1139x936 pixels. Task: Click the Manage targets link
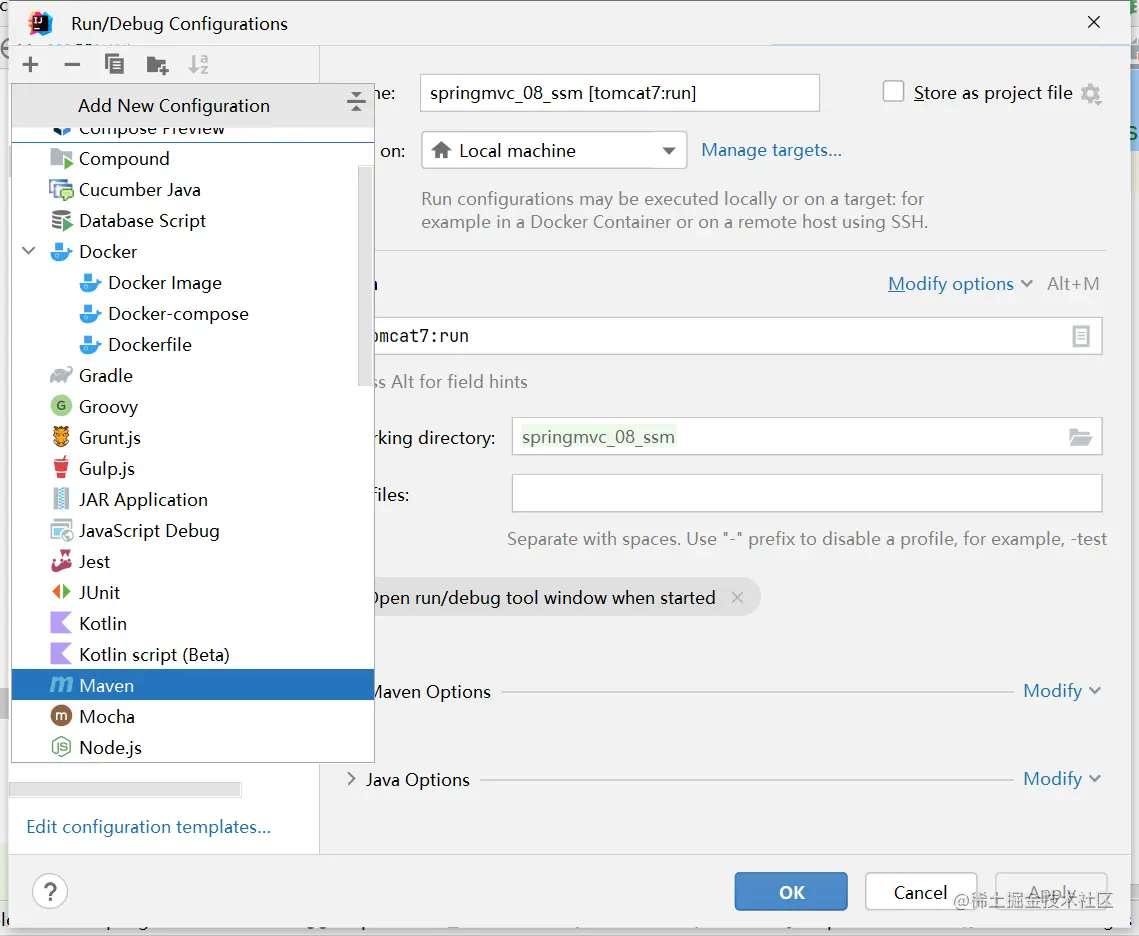point(771,150)
